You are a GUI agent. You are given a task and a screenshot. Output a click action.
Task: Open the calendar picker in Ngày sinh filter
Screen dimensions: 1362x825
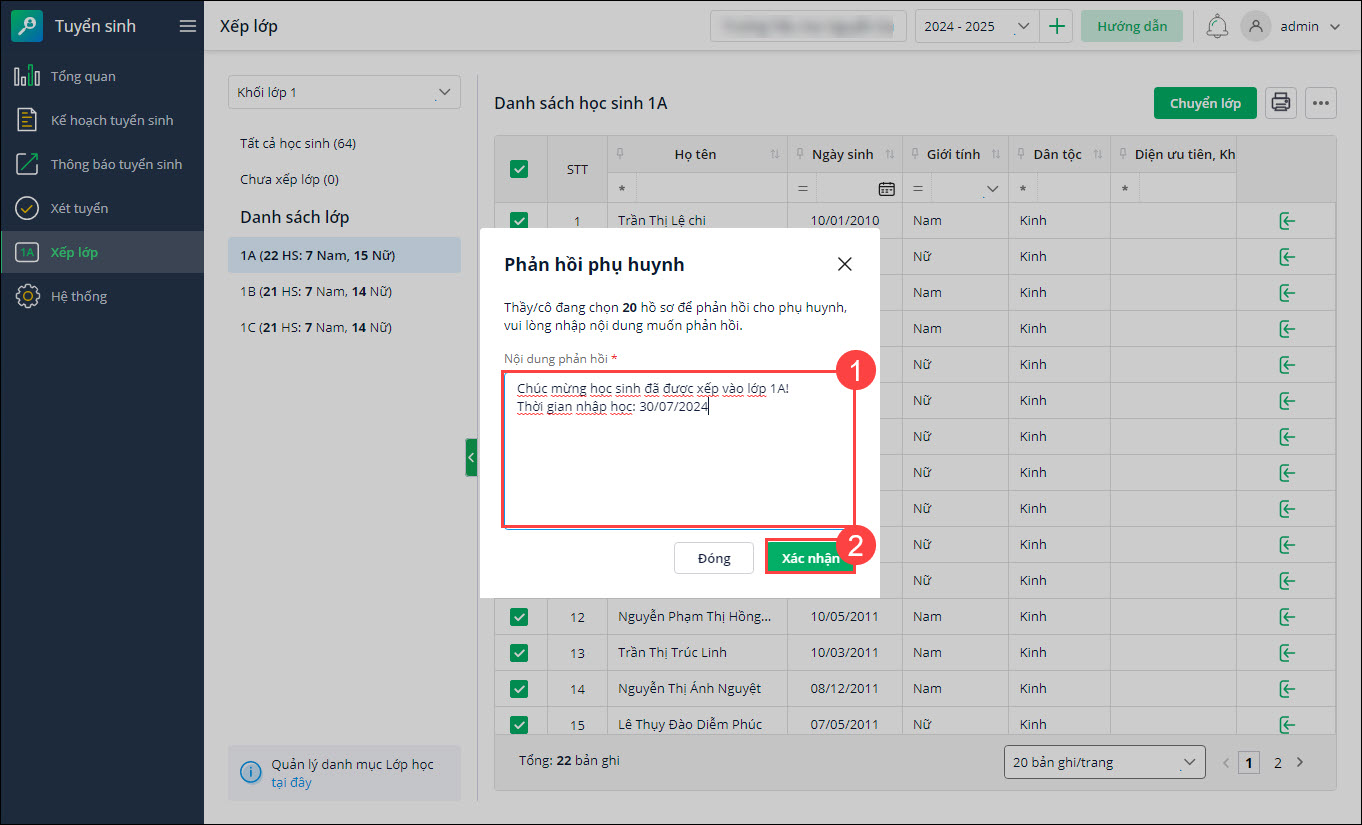click(886, 188)
